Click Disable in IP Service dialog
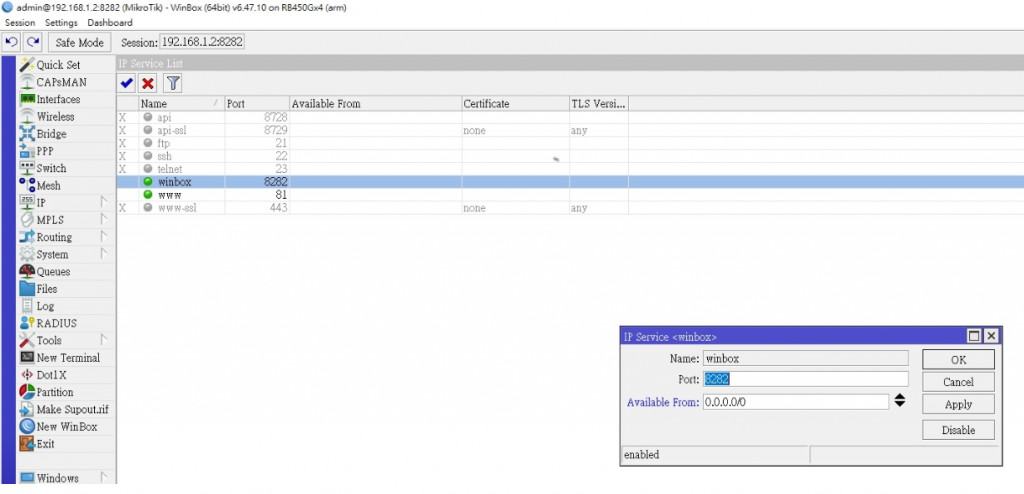Viewport: 1024px width, 494px height. point(958,430)
